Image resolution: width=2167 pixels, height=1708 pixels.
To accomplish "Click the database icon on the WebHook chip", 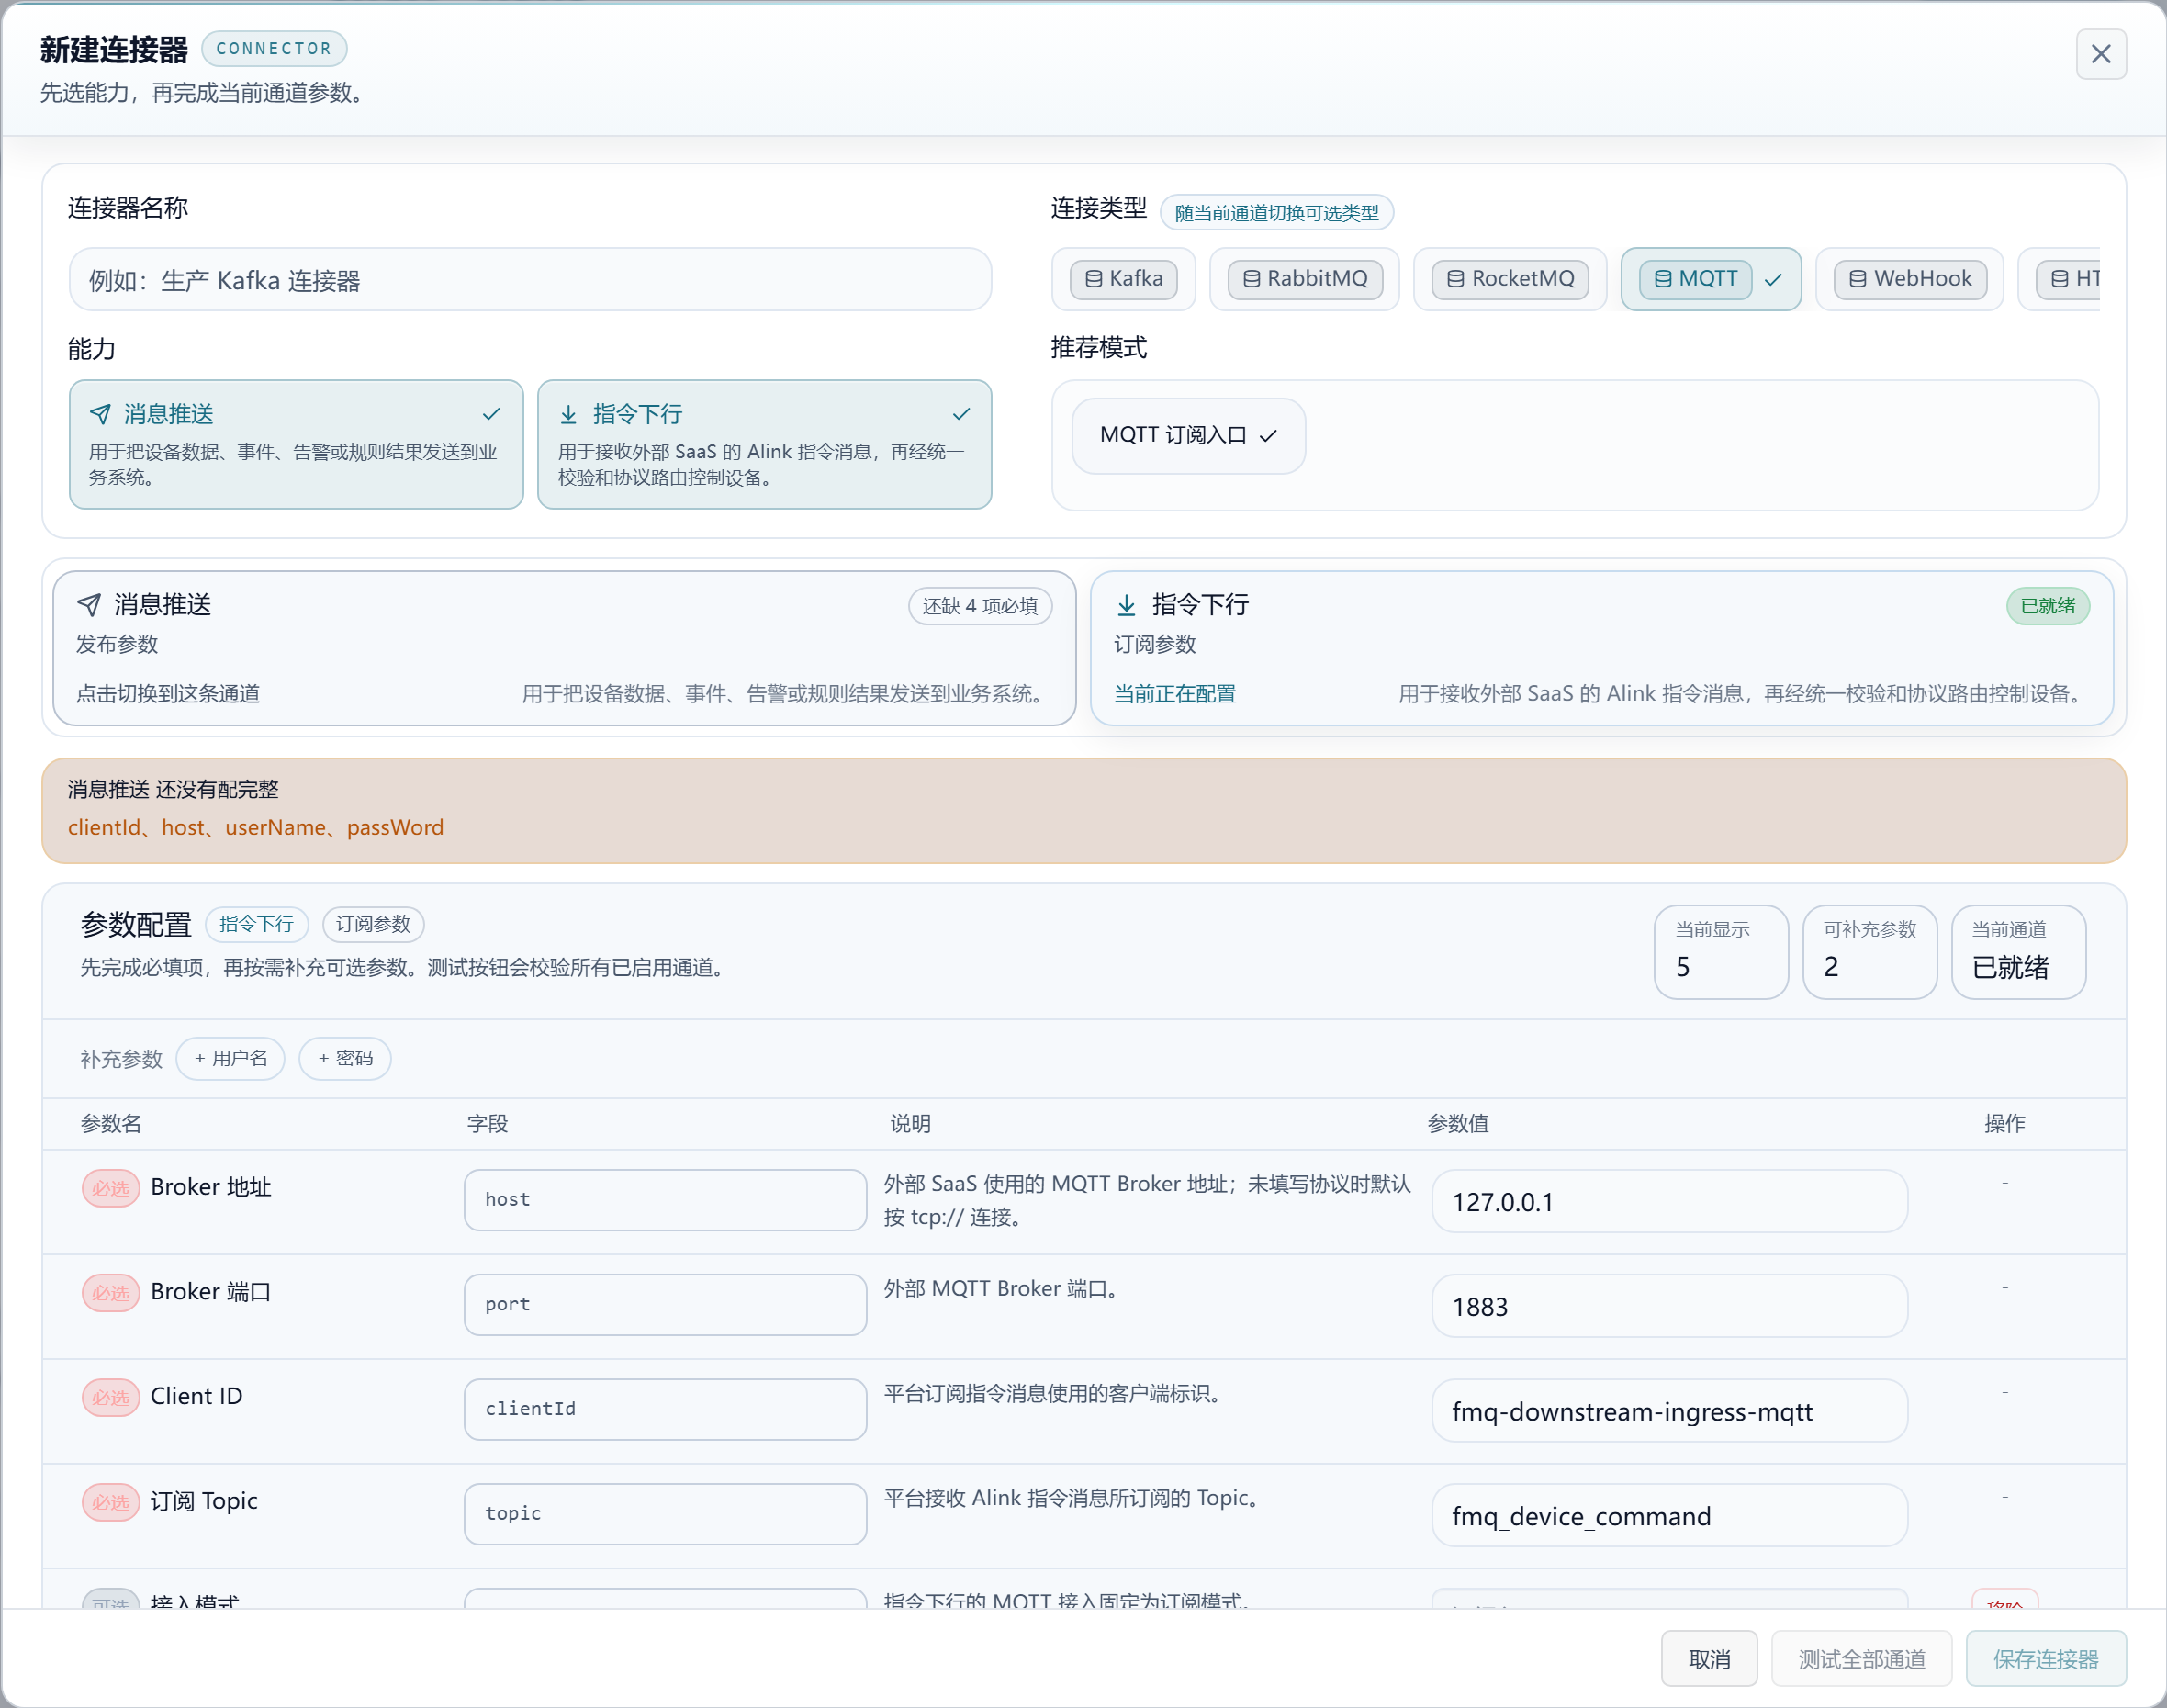I will tap(1857, 279).
